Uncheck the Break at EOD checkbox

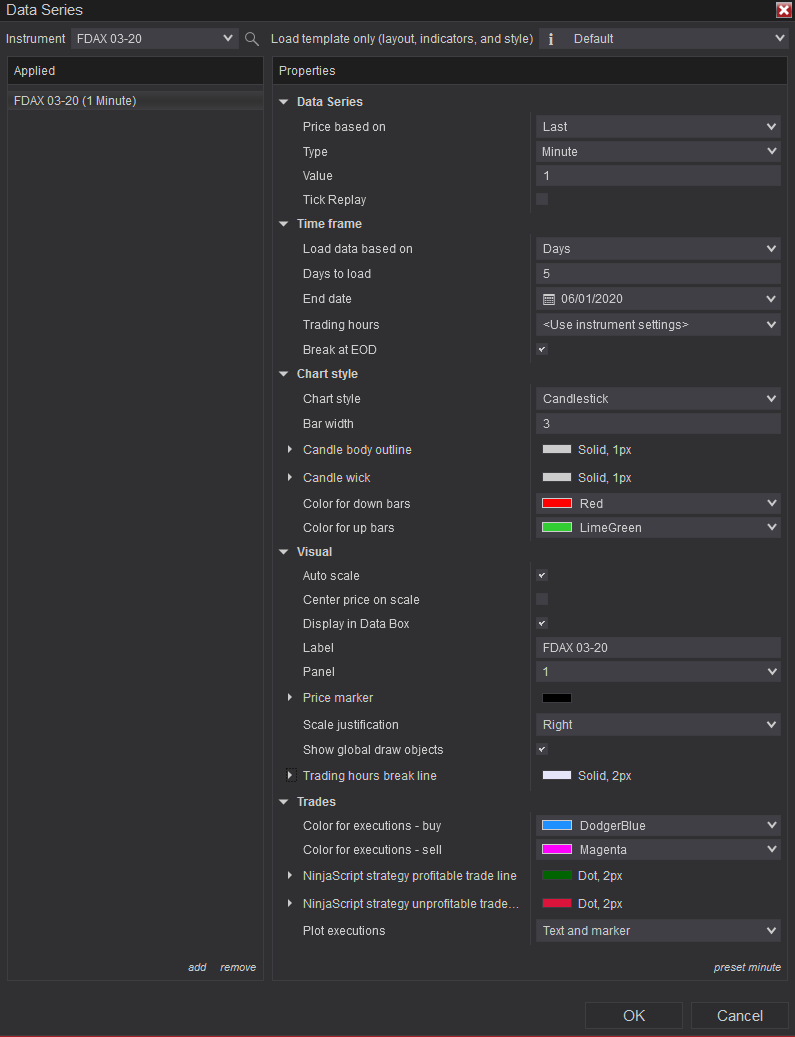[542, 350]
